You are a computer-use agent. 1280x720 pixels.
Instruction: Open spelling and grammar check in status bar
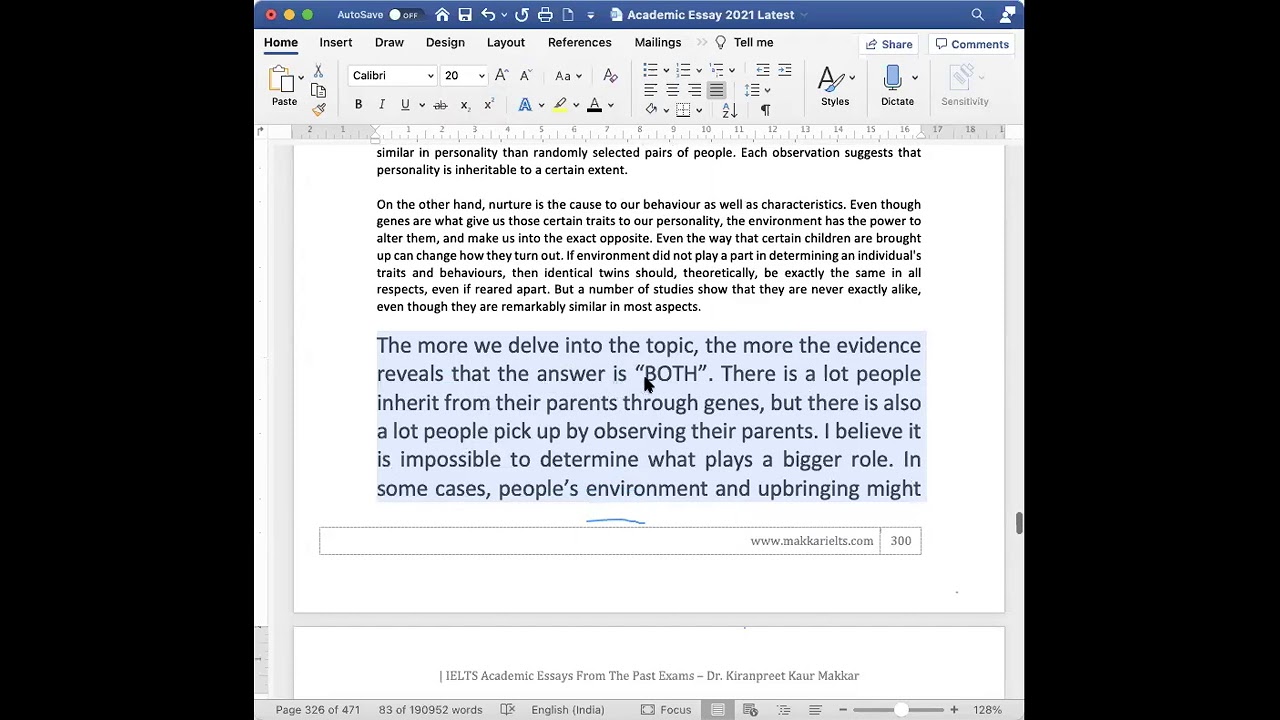coord(507,710)
